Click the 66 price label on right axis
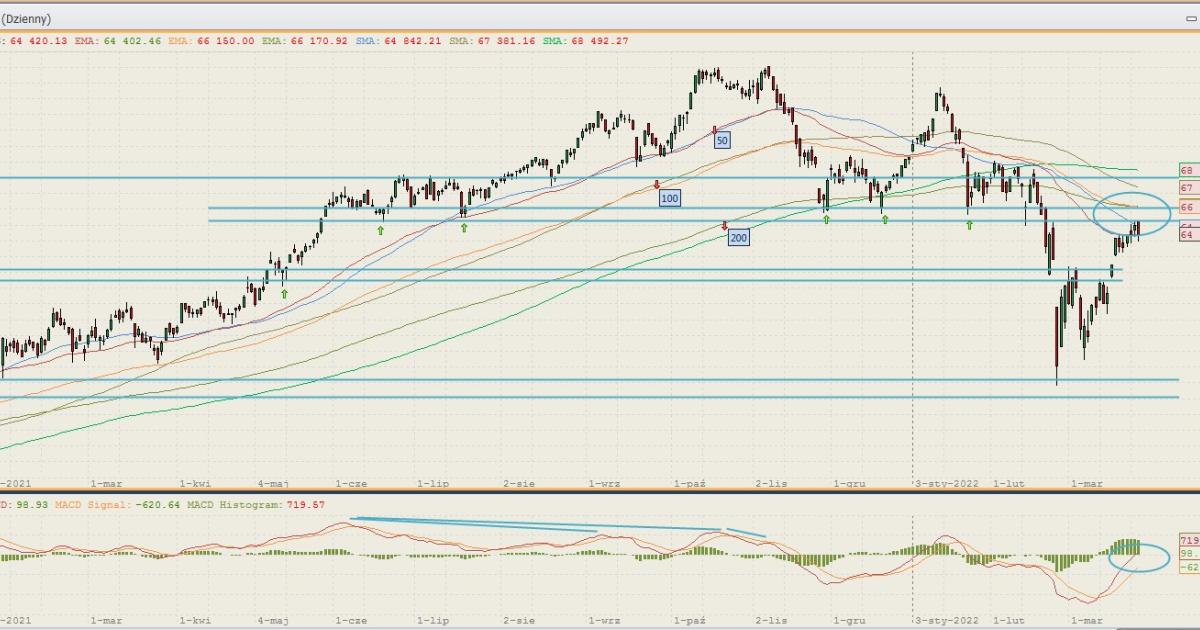Image resolution: width=1200 pixels, height=630 pixels. [x=1188, y=207]
